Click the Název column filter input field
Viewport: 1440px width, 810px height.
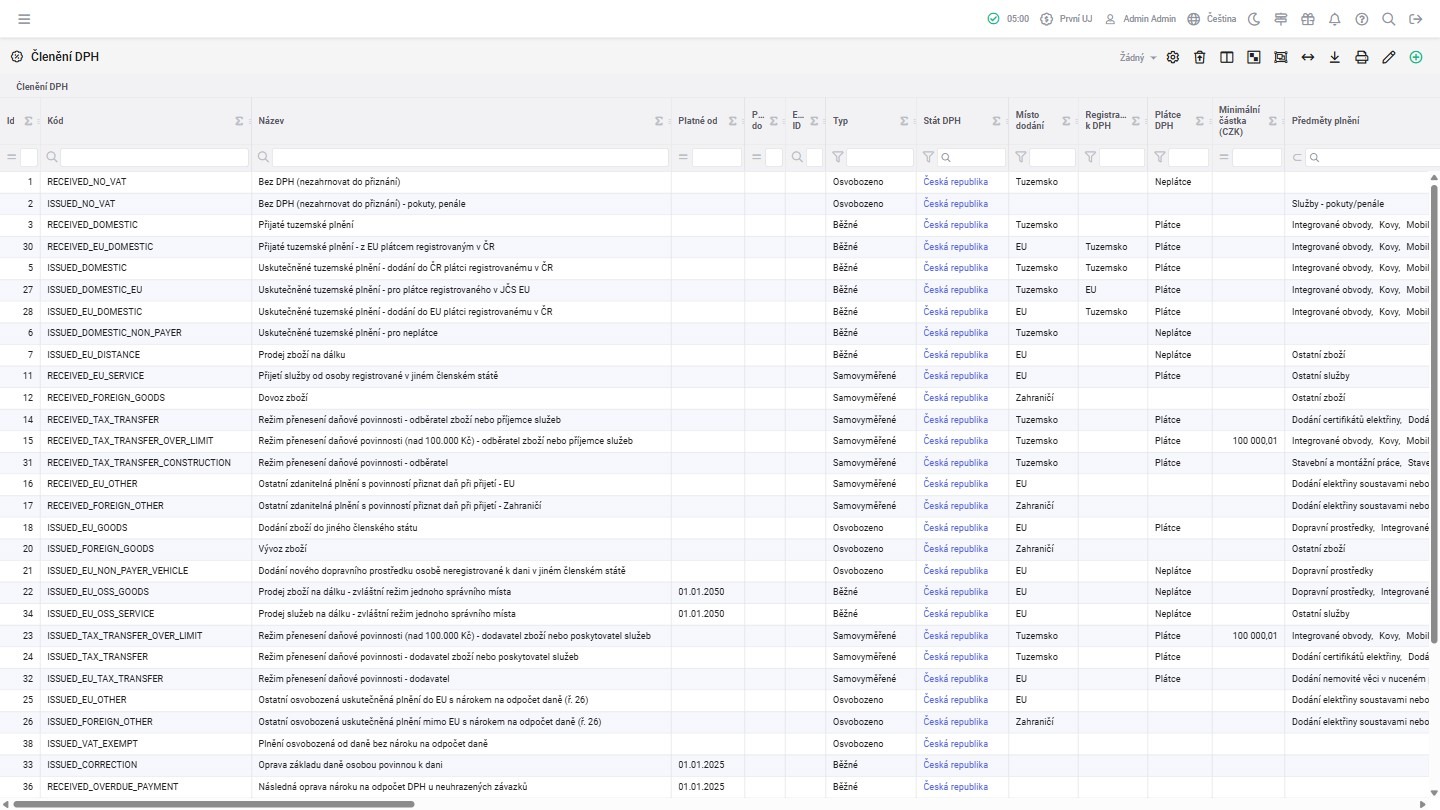(x=470, y=157)
